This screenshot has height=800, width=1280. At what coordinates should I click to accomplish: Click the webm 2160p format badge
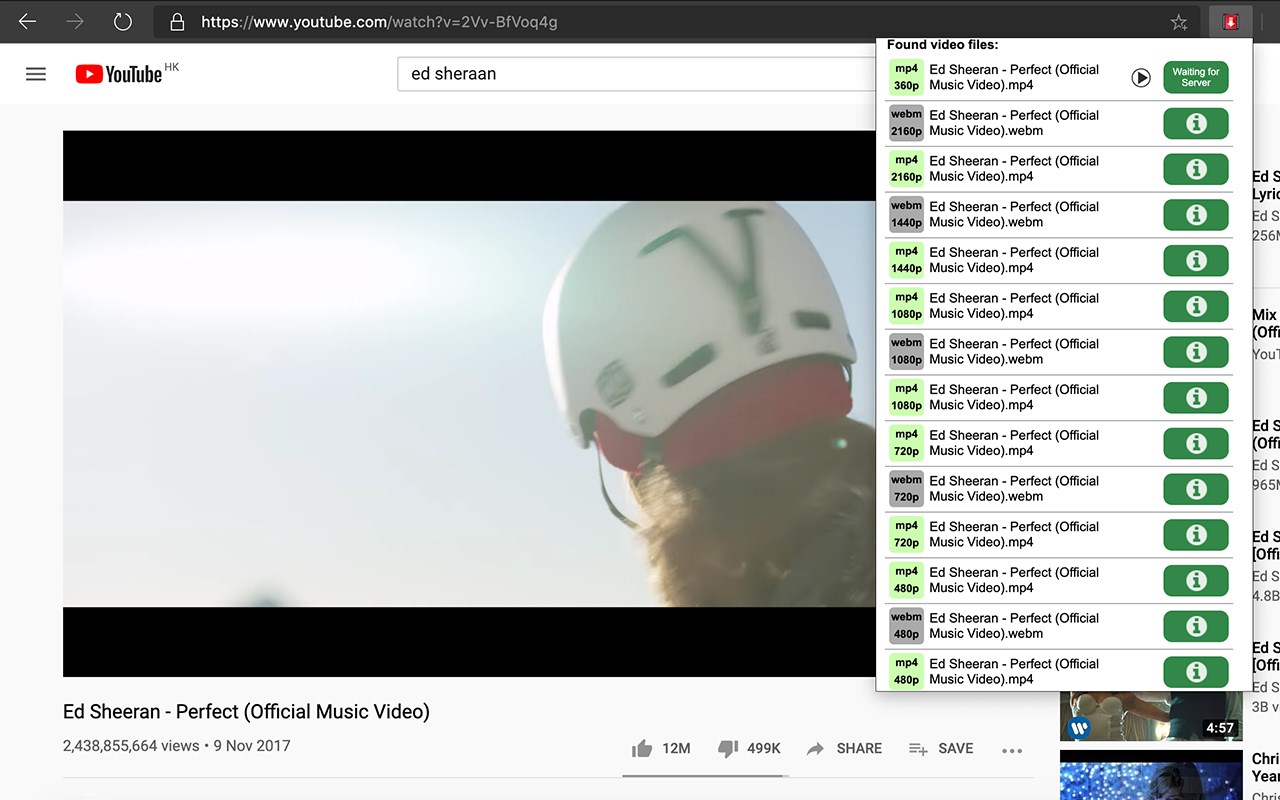(x=906, y=123)
